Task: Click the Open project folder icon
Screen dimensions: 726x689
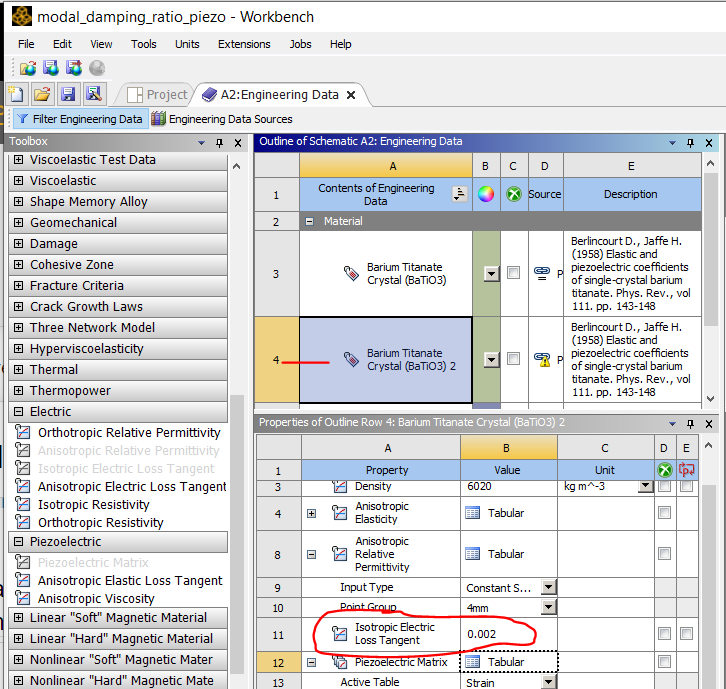Action: pos(42,94)
